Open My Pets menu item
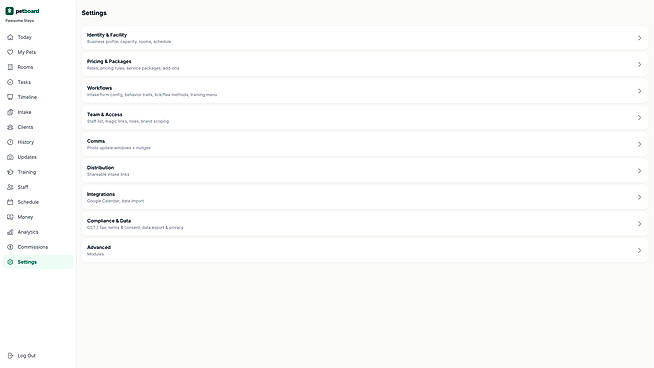This screenshot has width=654, height=368. coord(38,52)
